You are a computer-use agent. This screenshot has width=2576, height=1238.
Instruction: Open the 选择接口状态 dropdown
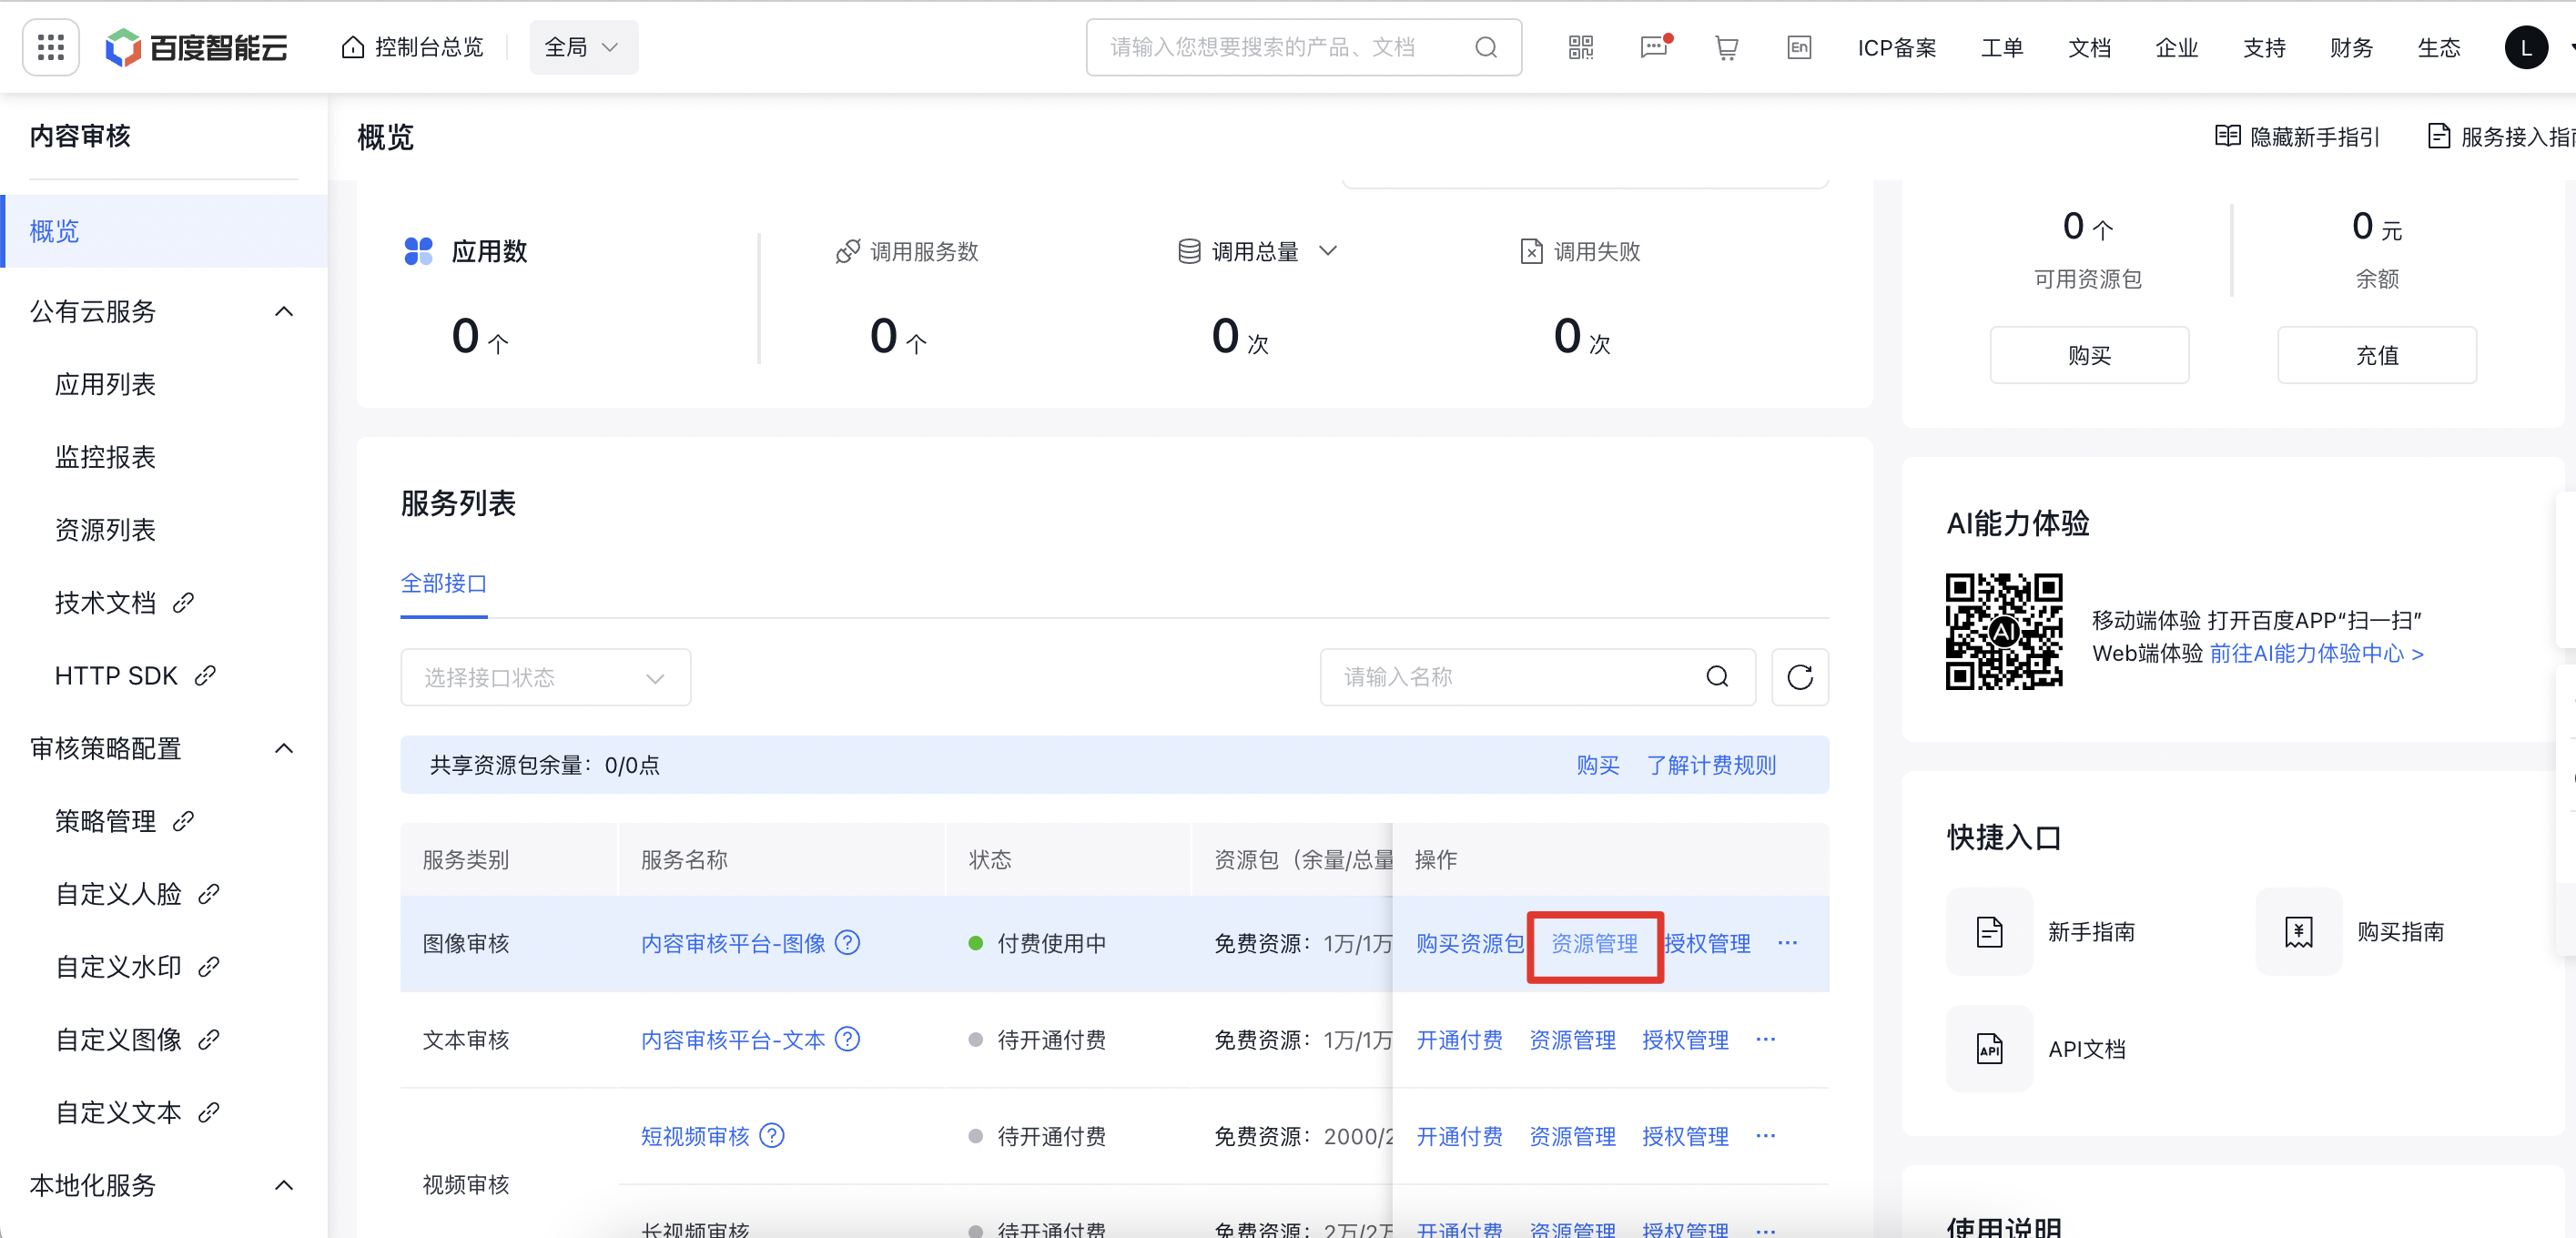pos(545,677)
